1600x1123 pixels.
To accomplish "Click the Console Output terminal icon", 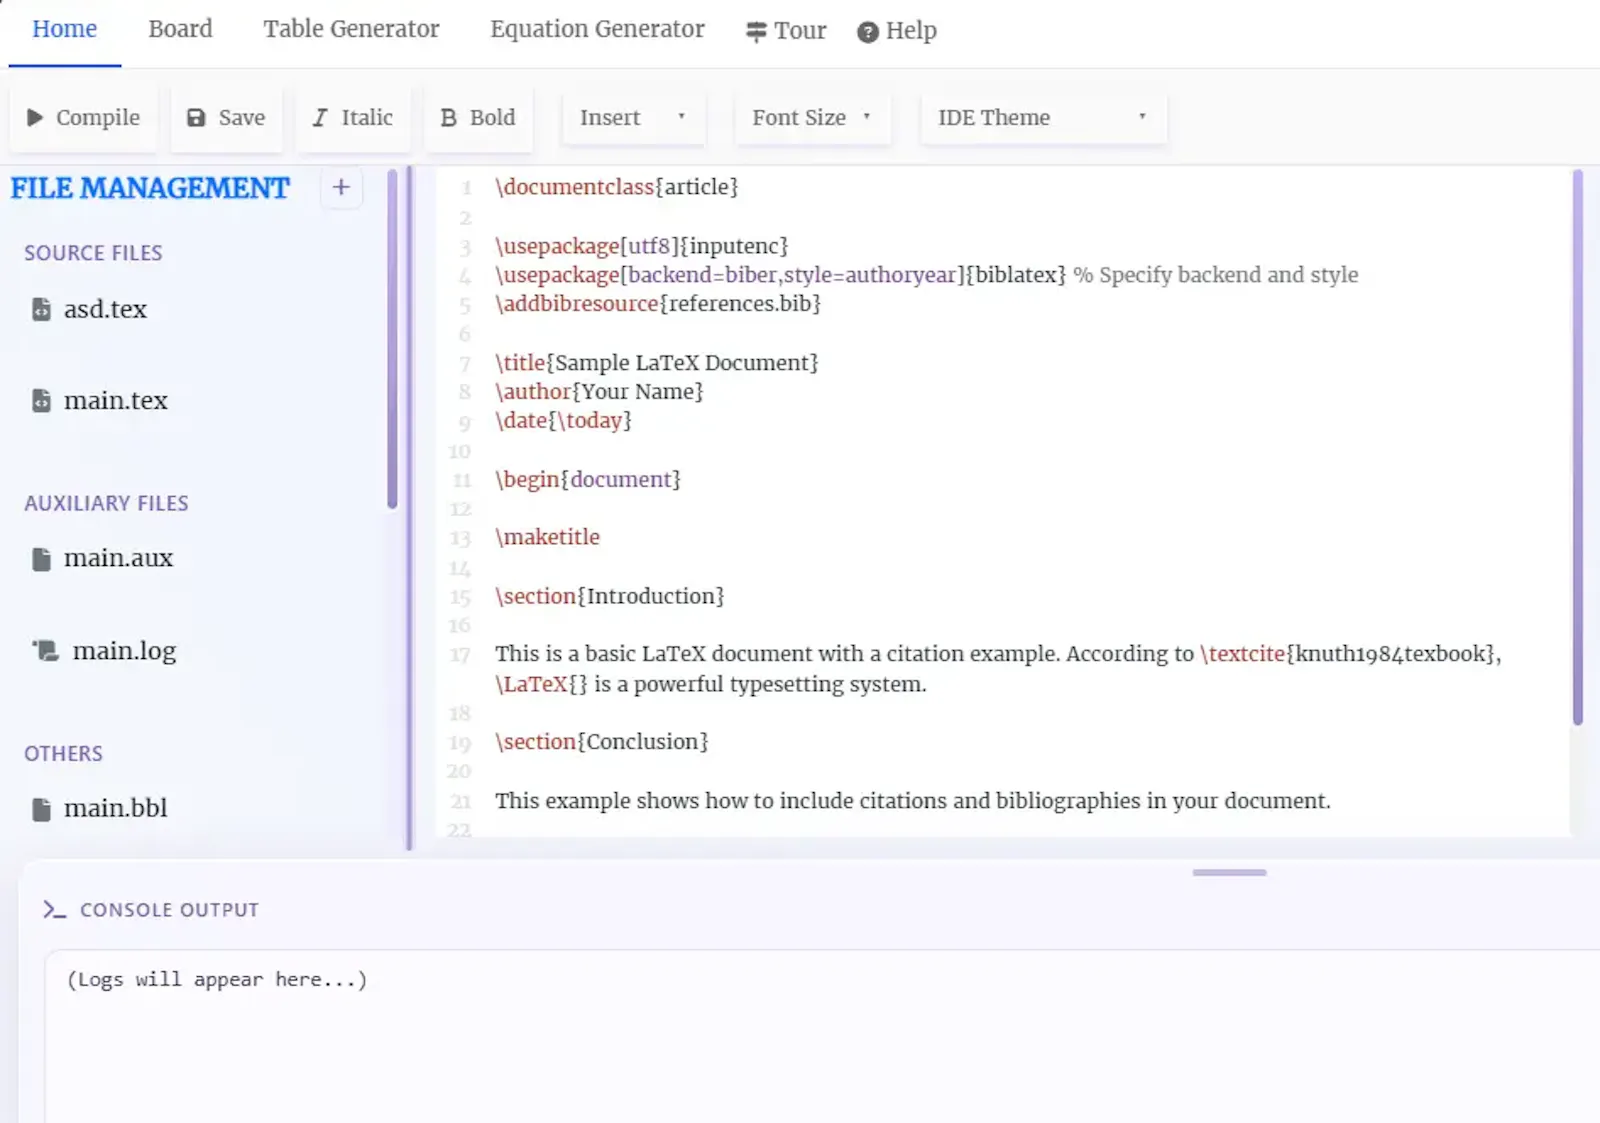I will [54, 910].
